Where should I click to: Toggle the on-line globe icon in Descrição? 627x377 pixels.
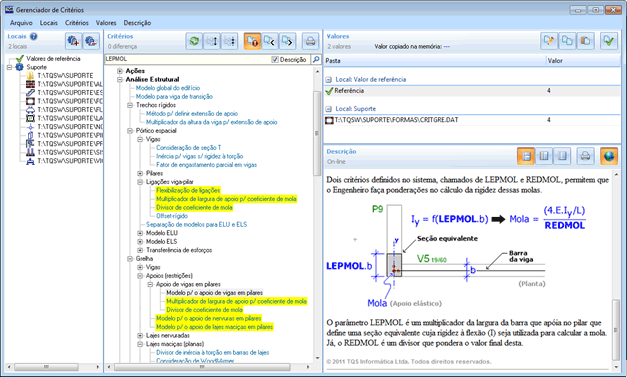tap(609, 156)
